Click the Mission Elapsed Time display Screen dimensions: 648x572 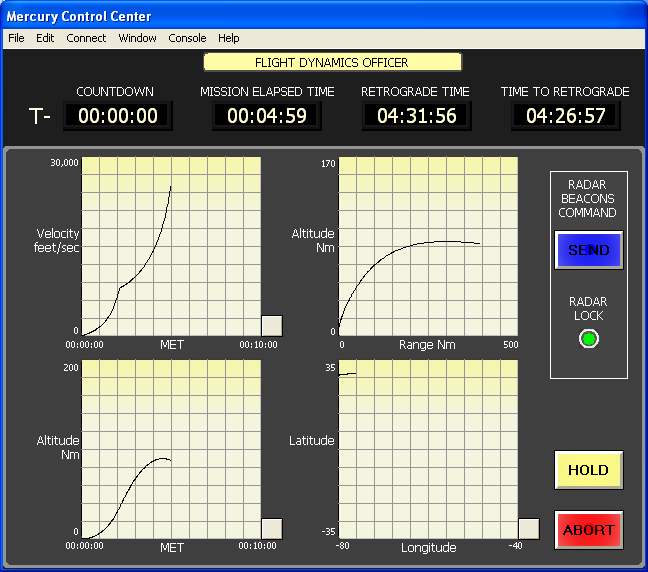[267, 116]
